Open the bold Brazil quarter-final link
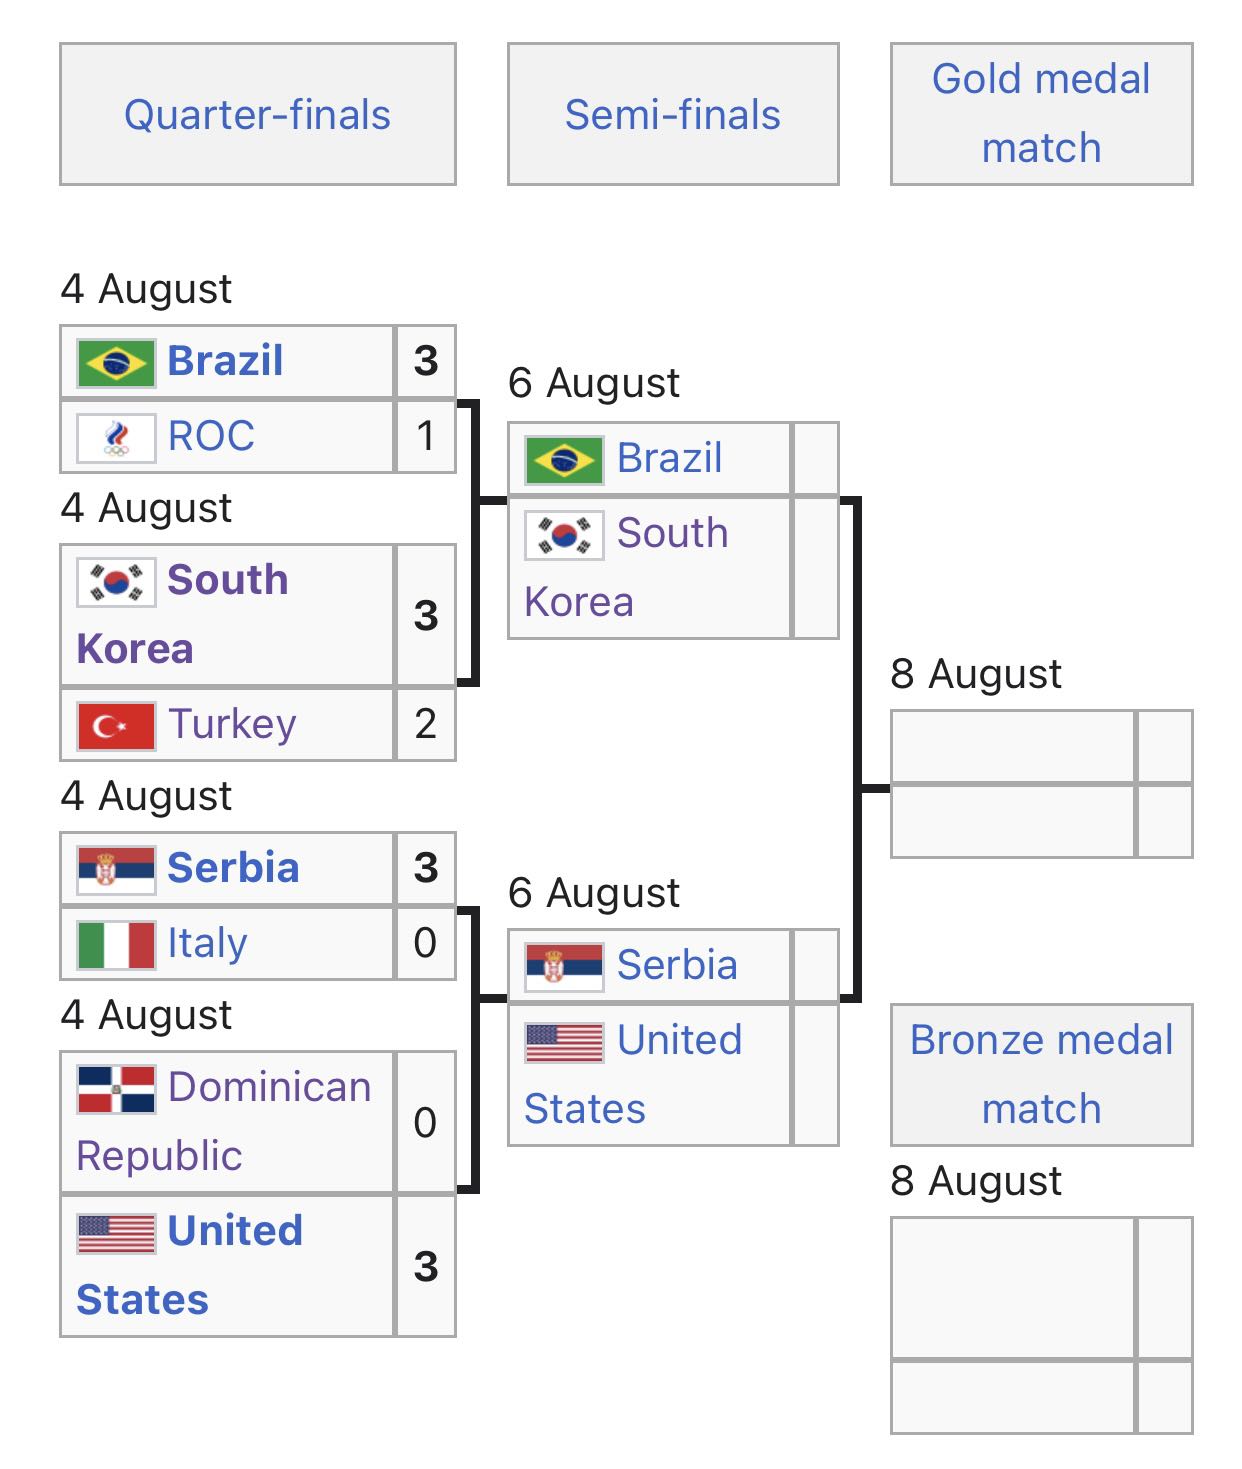 [x=225, y=361]
